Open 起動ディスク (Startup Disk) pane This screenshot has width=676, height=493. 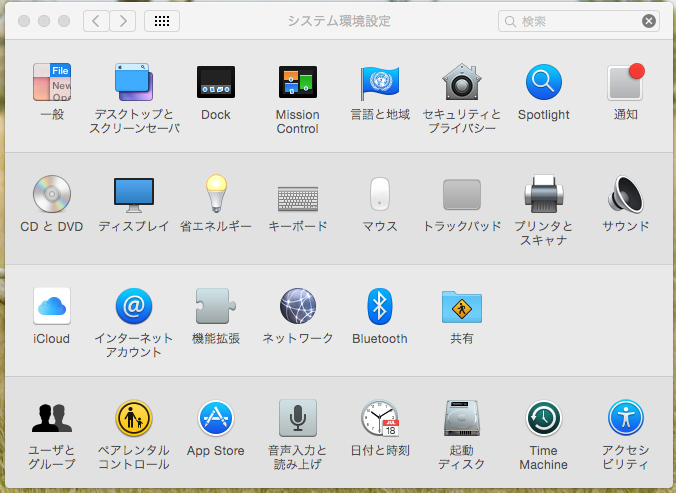coord(462,418)
